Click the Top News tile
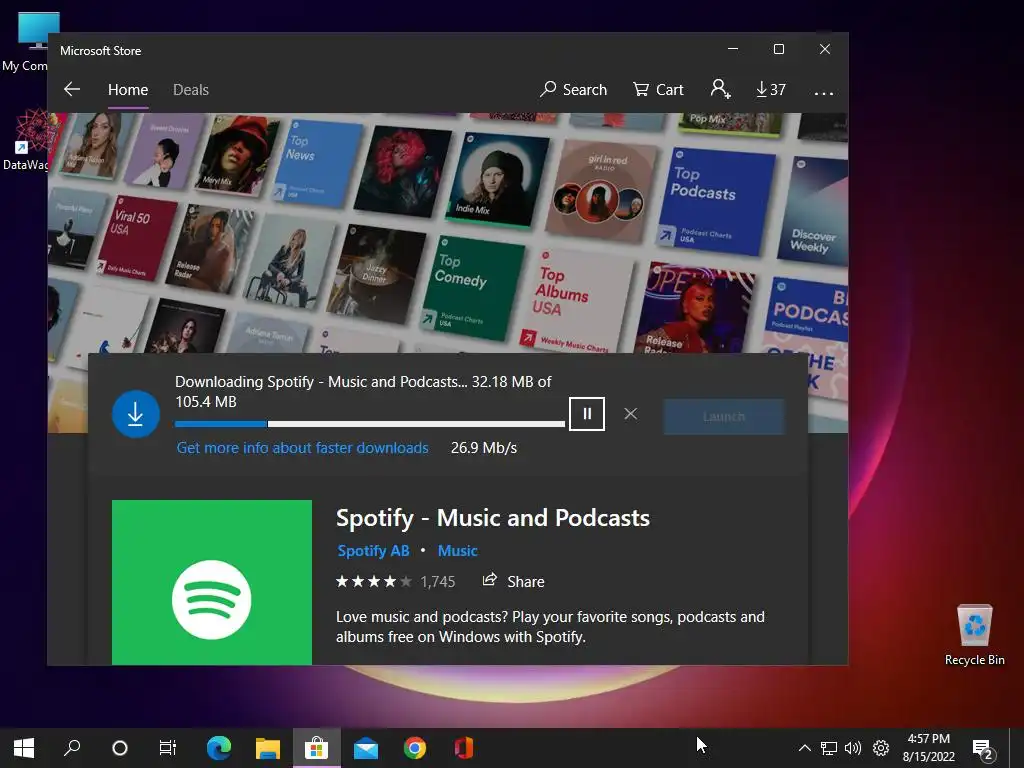 coord(317,163)
